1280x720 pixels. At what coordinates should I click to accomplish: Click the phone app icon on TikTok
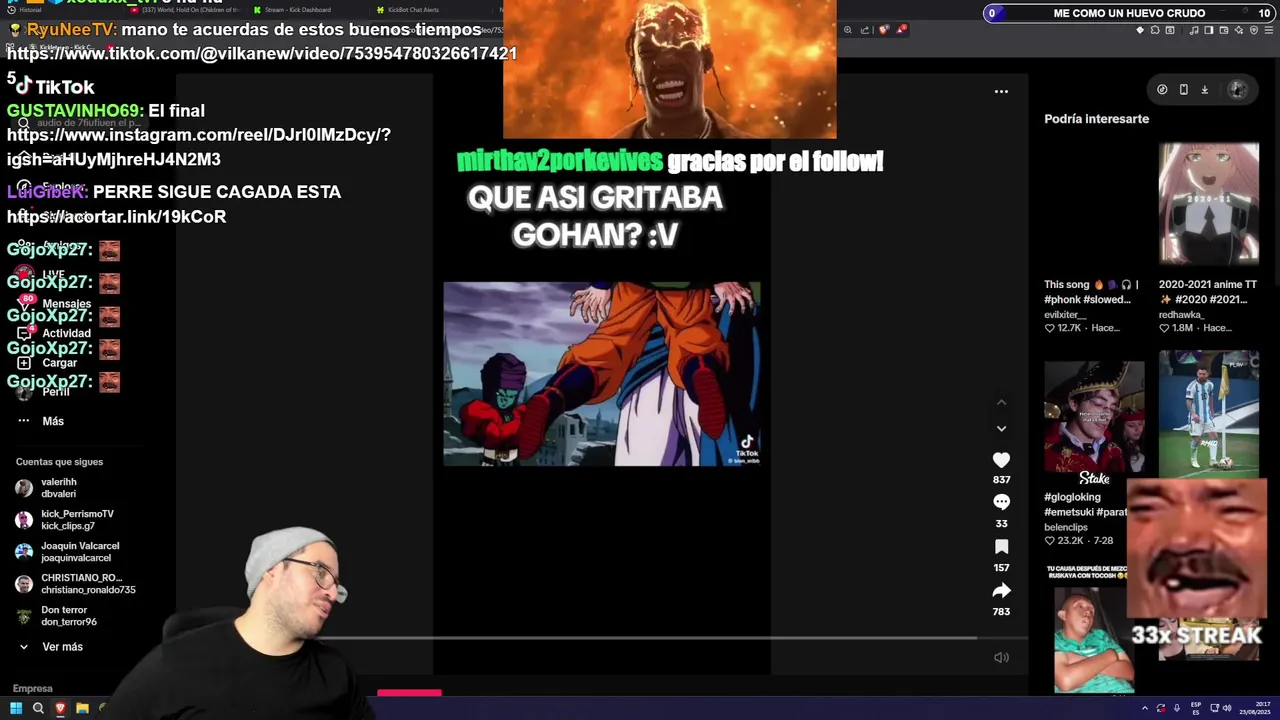pyautogui.click(x=1183, y=89)
